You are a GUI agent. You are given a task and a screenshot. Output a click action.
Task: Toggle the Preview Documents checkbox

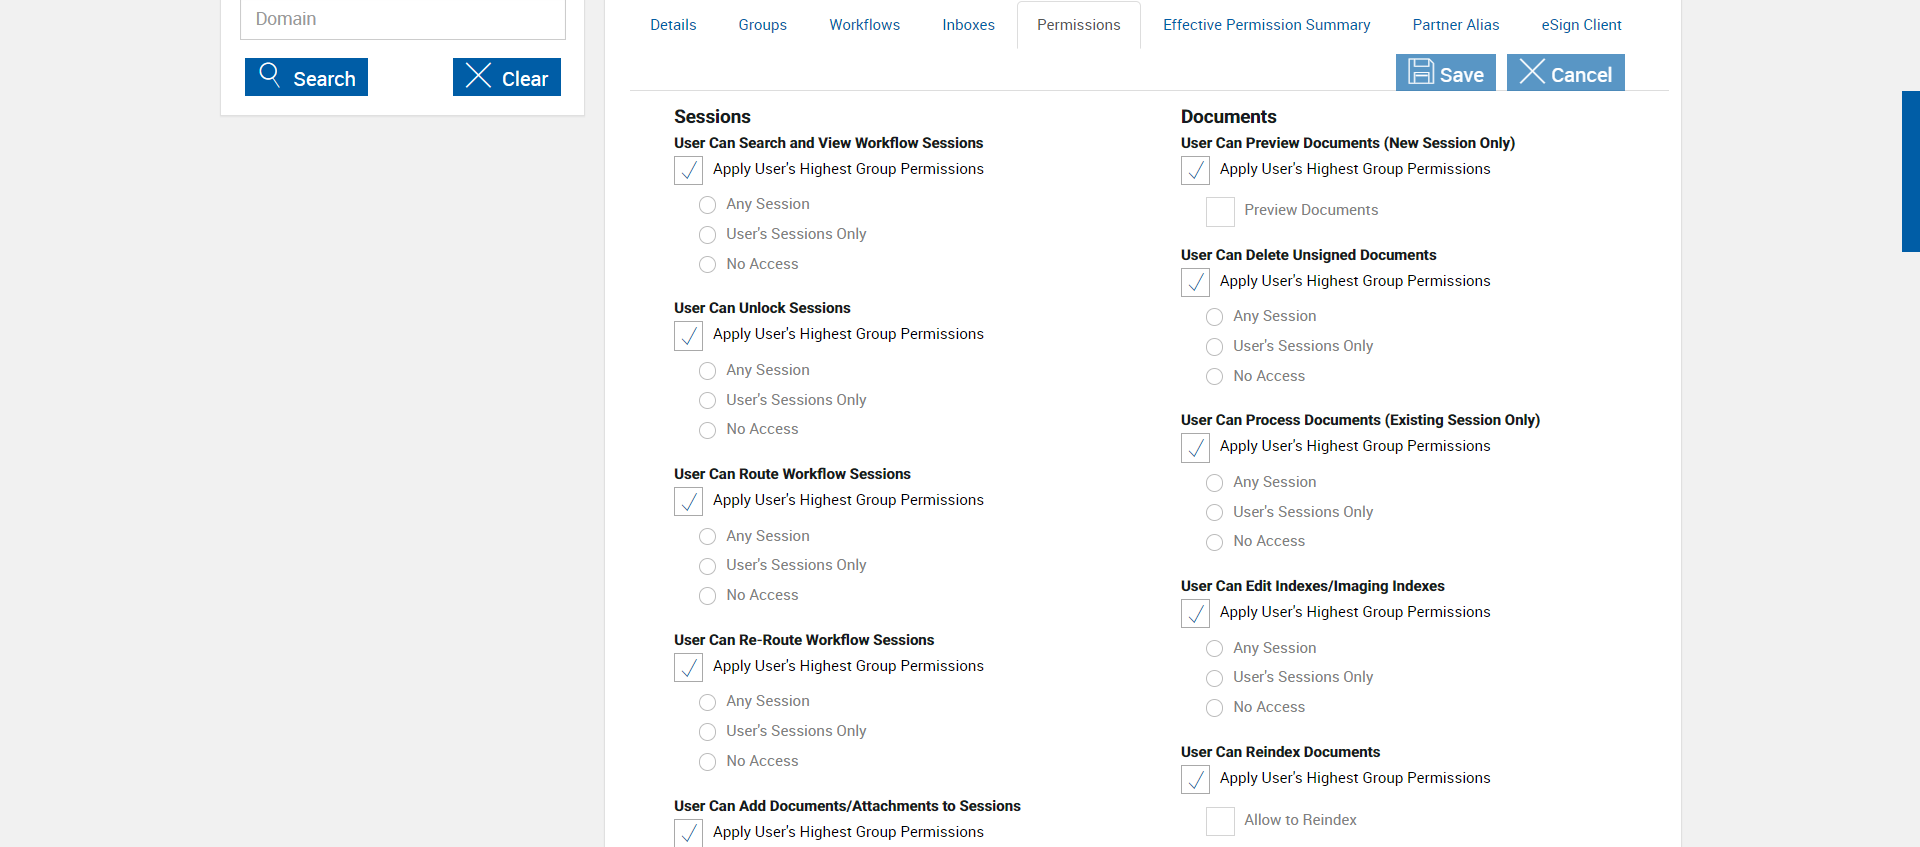click(1220, 211)
